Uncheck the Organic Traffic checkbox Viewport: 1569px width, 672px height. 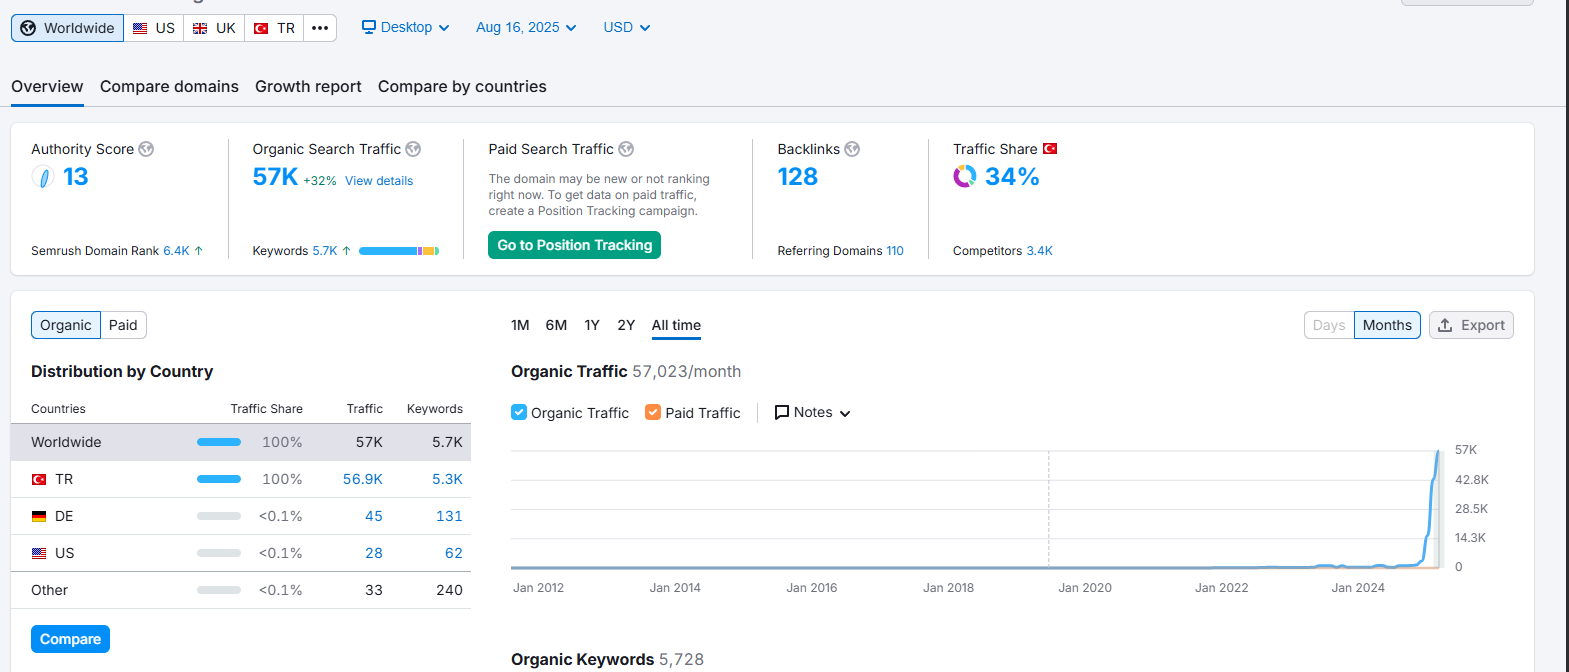tap(519, 412)
